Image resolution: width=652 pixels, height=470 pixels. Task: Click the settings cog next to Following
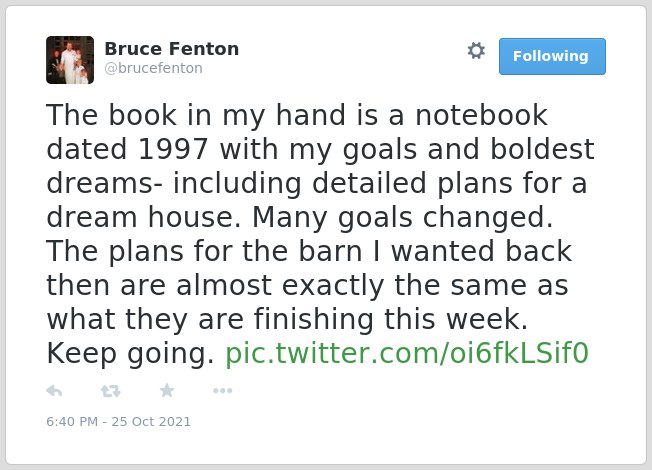[x=476, y=51]
